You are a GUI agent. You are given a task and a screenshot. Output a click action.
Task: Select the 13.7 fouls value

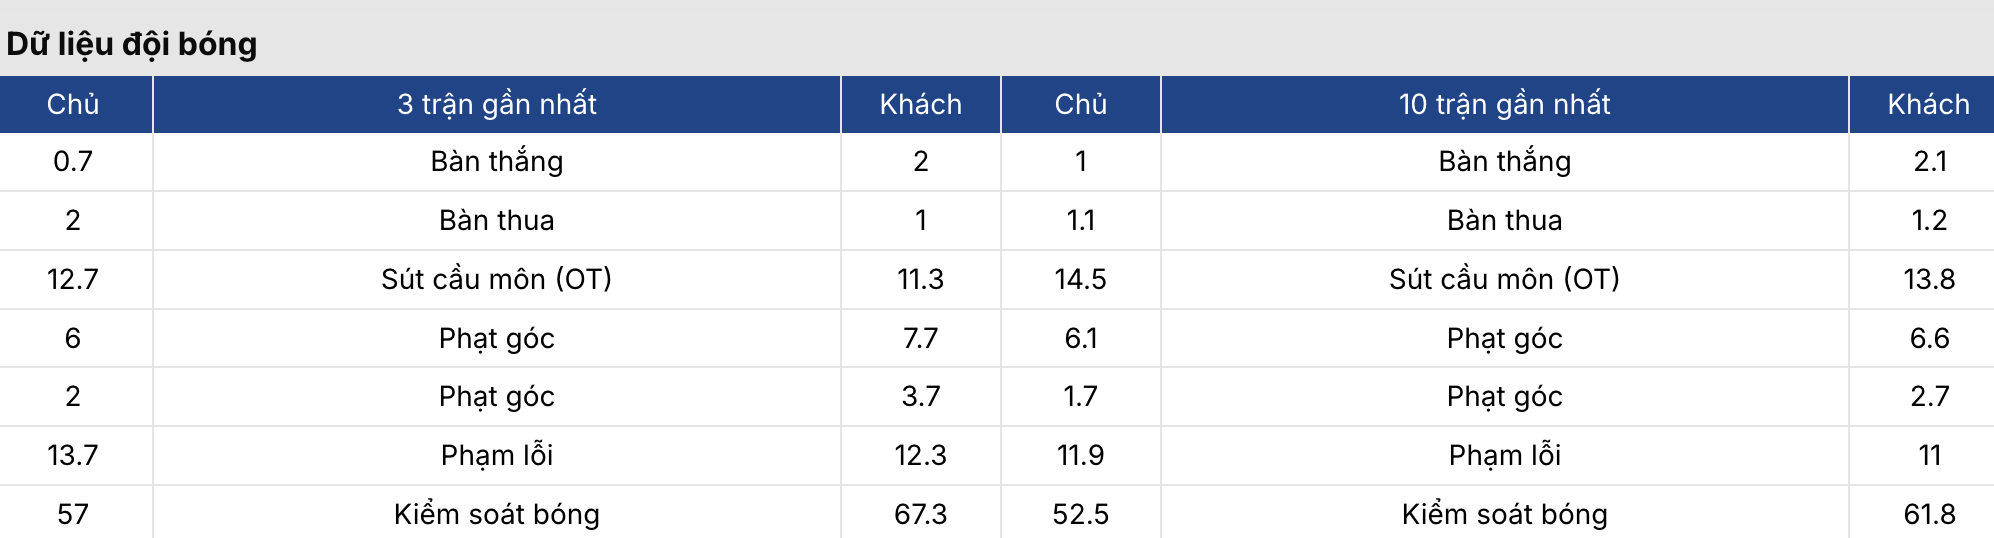tap(73, 455)
